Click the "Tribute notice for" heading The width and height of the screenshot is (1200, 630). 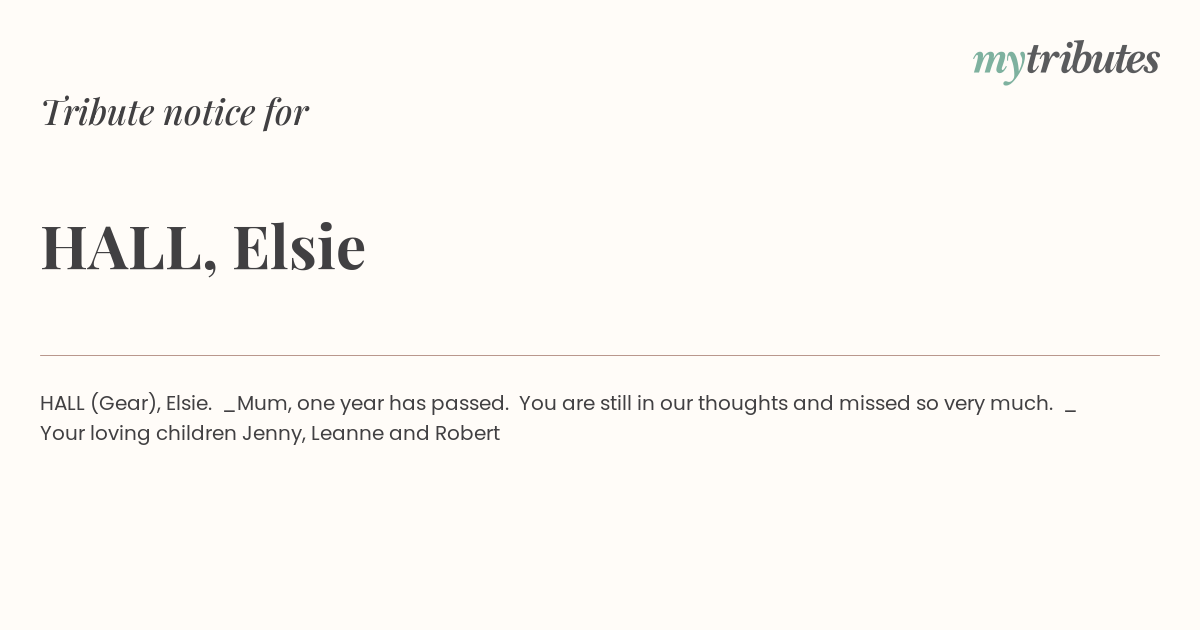(x=174, y=112)
